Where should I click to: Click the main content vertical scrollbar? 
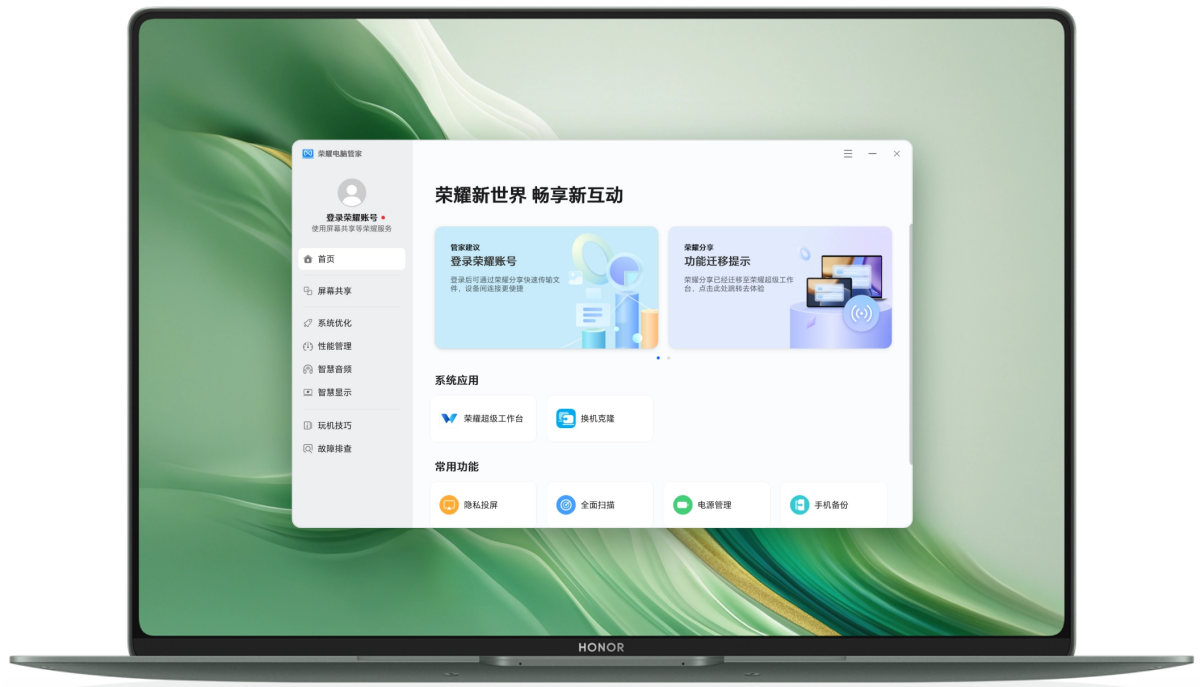pos(910,343)
